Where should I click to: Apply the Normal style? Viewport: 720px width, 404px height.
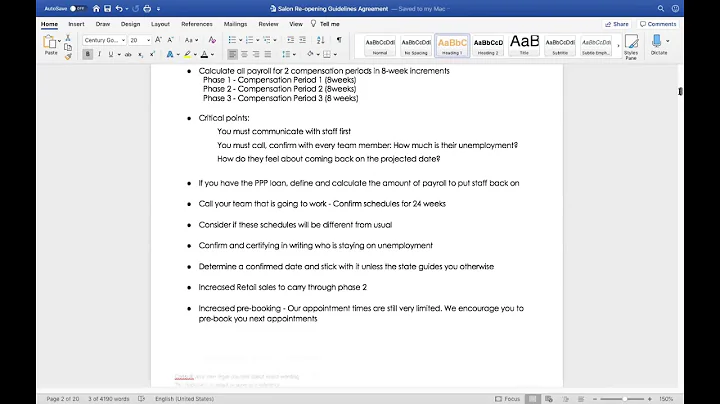(380, 46)
